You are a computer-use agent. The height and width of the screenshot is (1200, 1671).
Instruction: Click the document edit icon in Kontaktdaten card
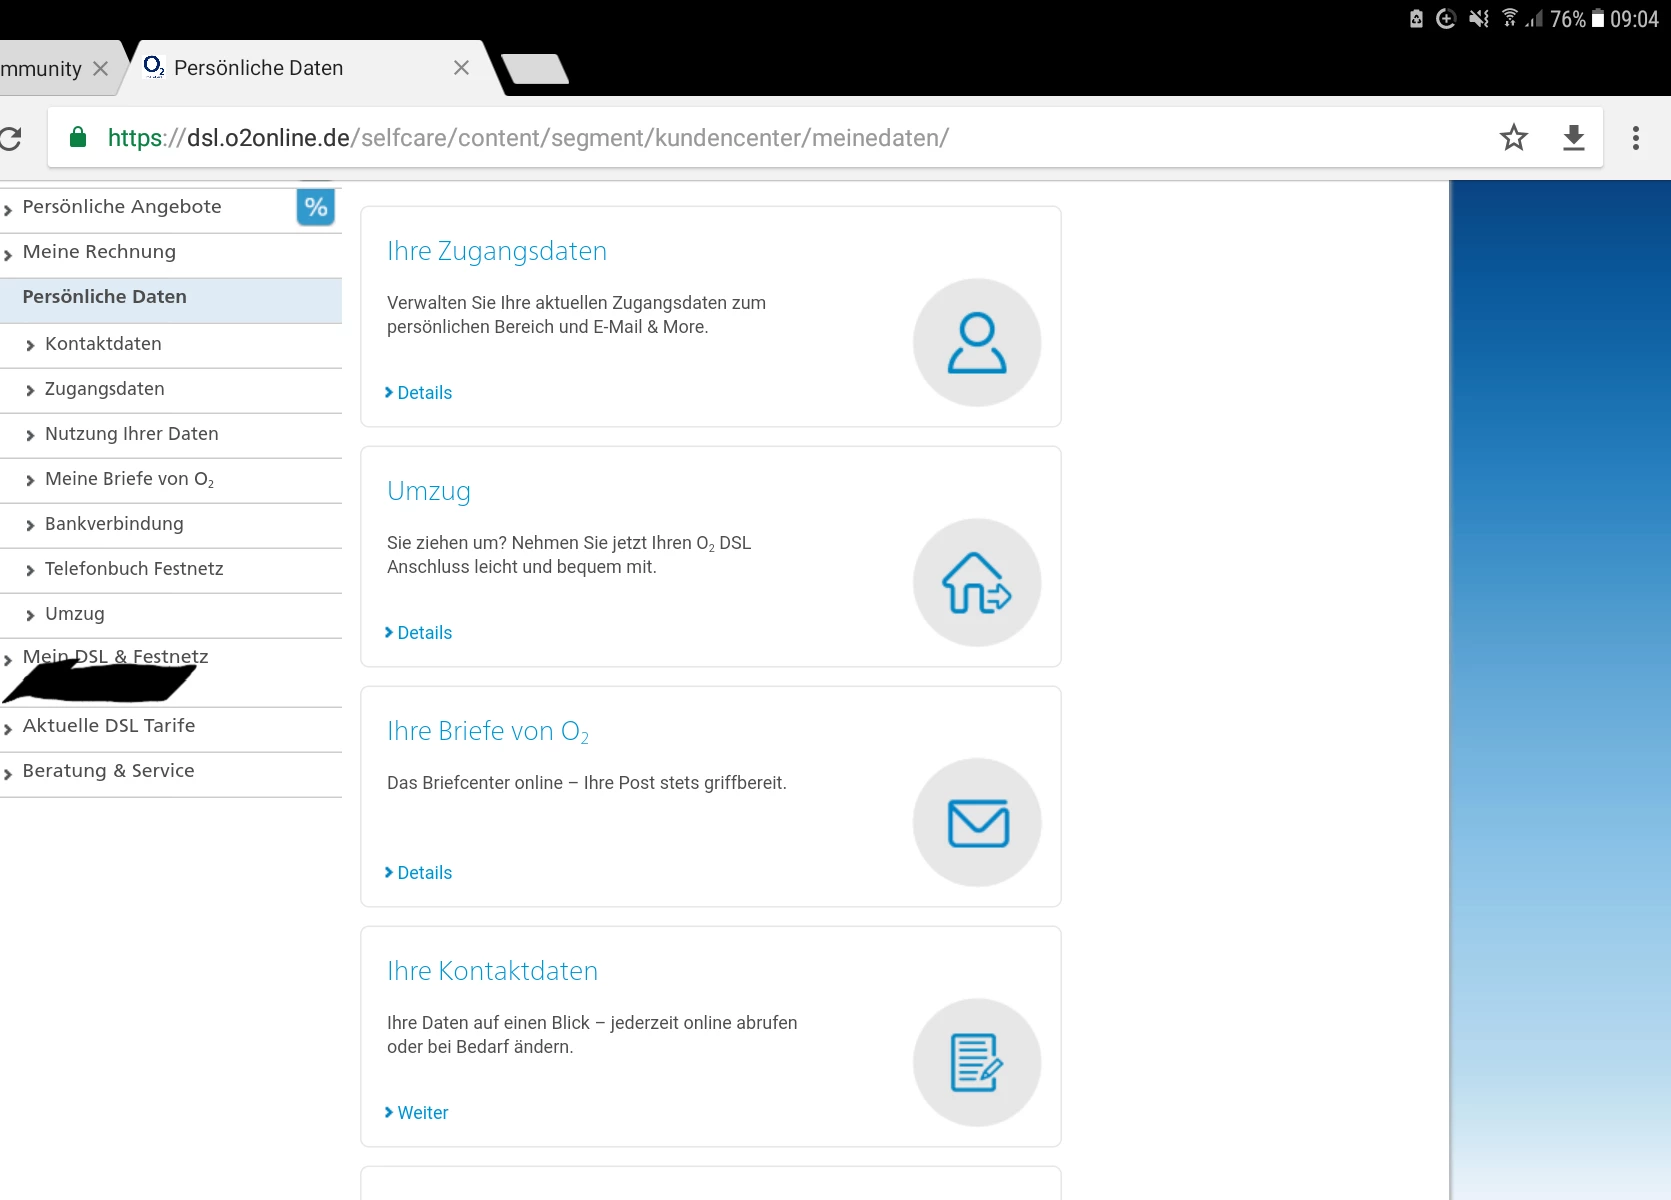977,1063
